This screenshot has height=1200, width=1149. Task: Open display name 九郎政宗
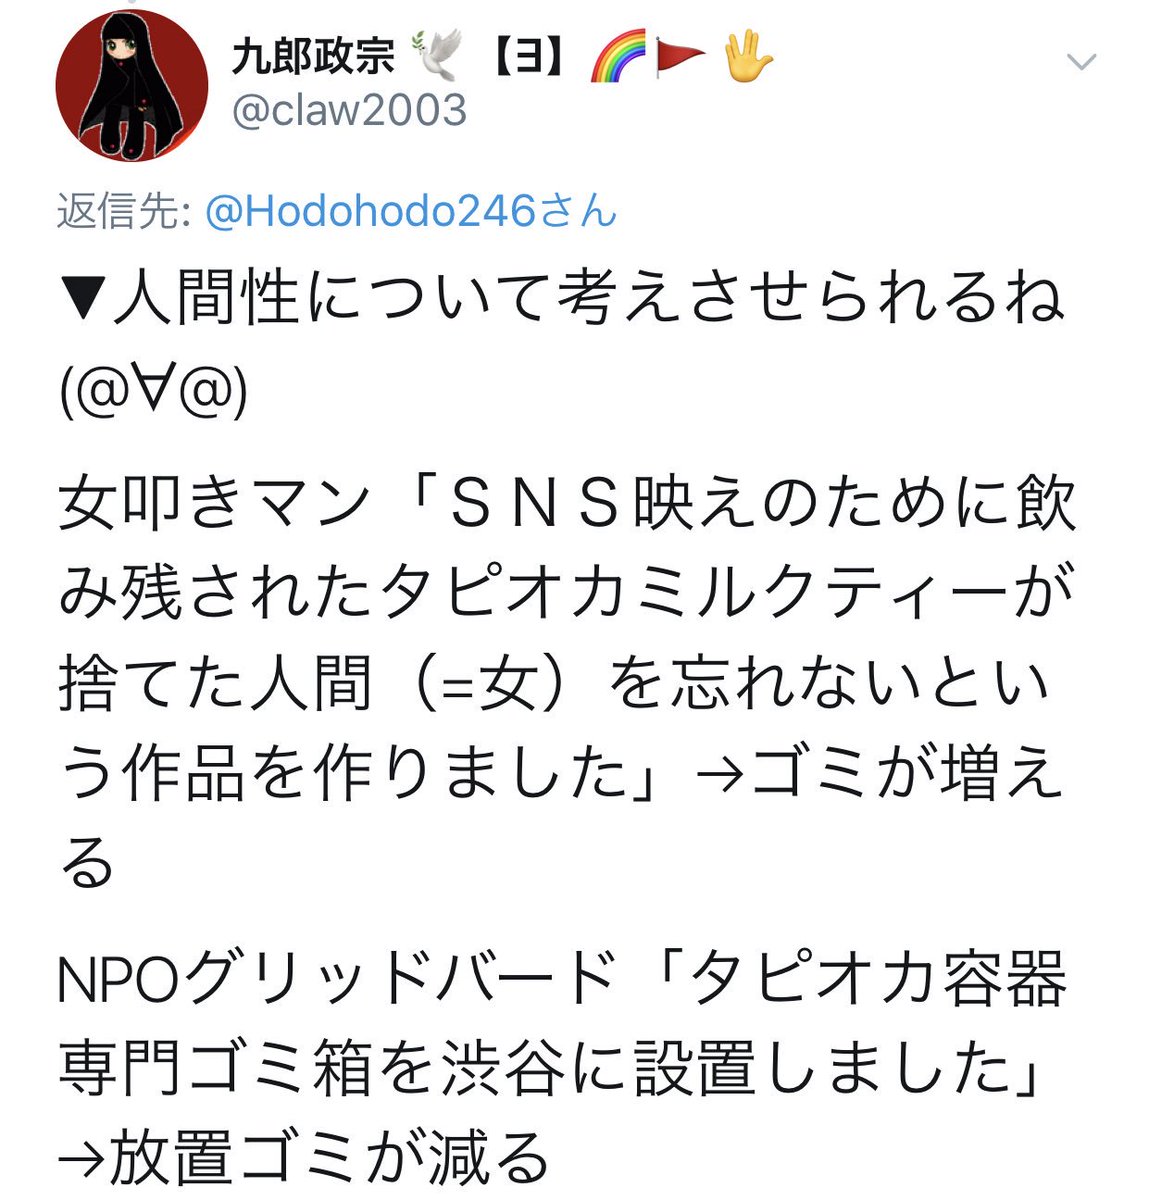pos(313,57)
